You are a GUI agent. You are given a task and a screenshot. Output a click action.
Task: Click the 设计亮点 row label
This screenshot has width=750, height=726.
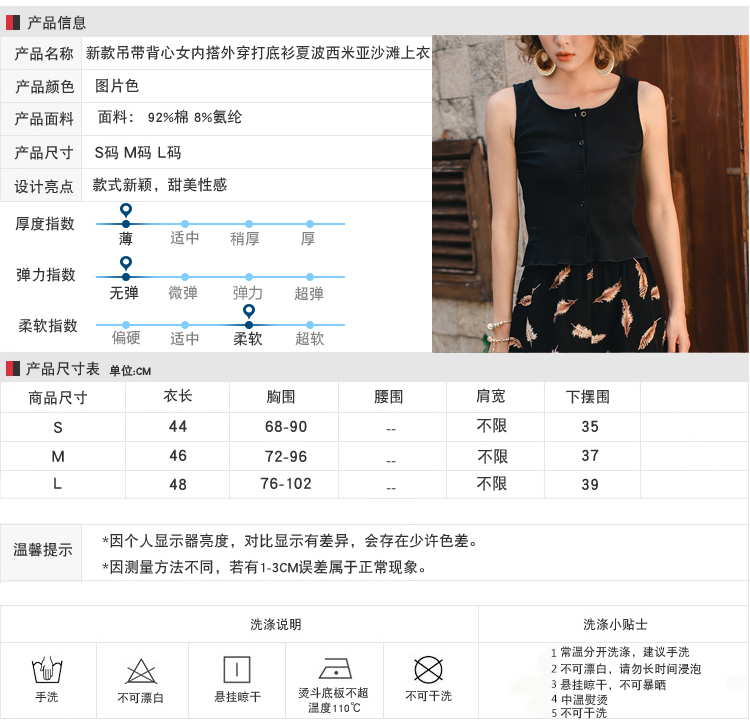tap(44, 187)
